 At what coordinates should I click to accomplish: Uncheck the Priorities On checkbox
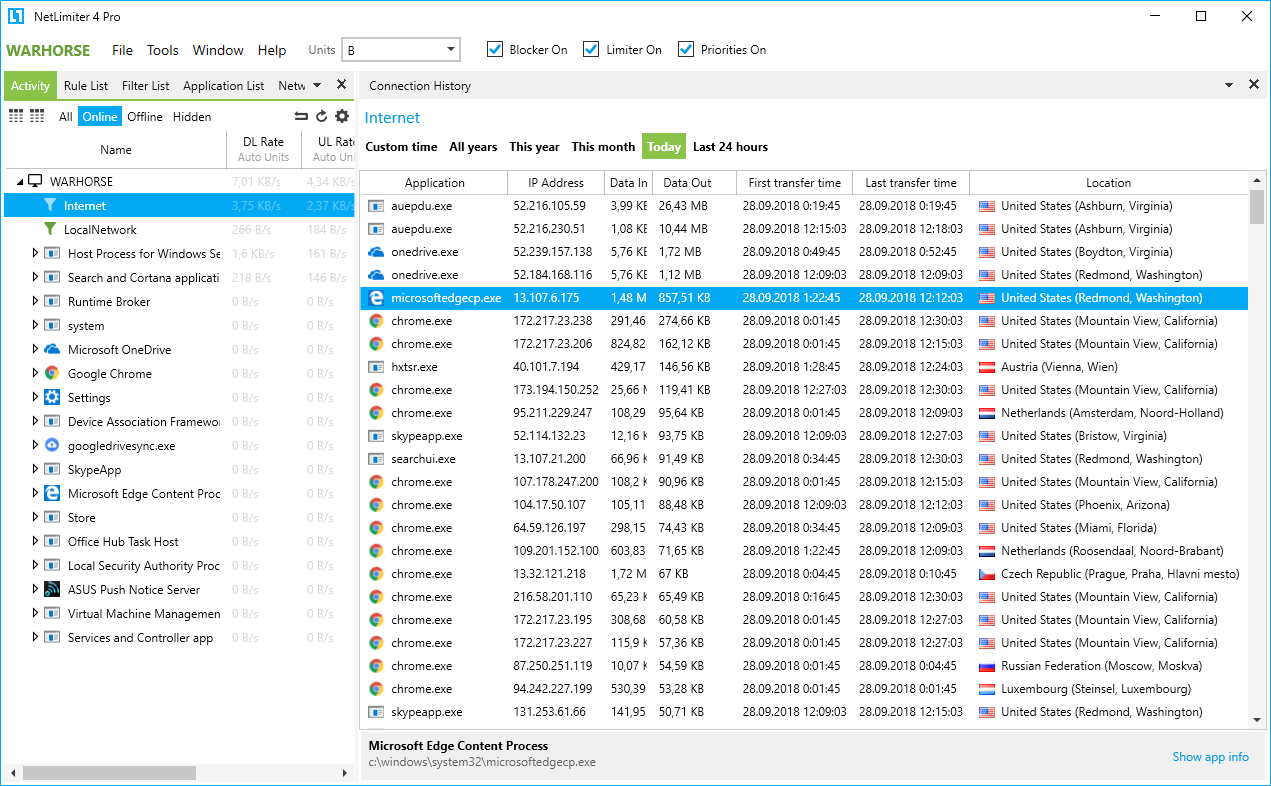click(x=686, y=49)
